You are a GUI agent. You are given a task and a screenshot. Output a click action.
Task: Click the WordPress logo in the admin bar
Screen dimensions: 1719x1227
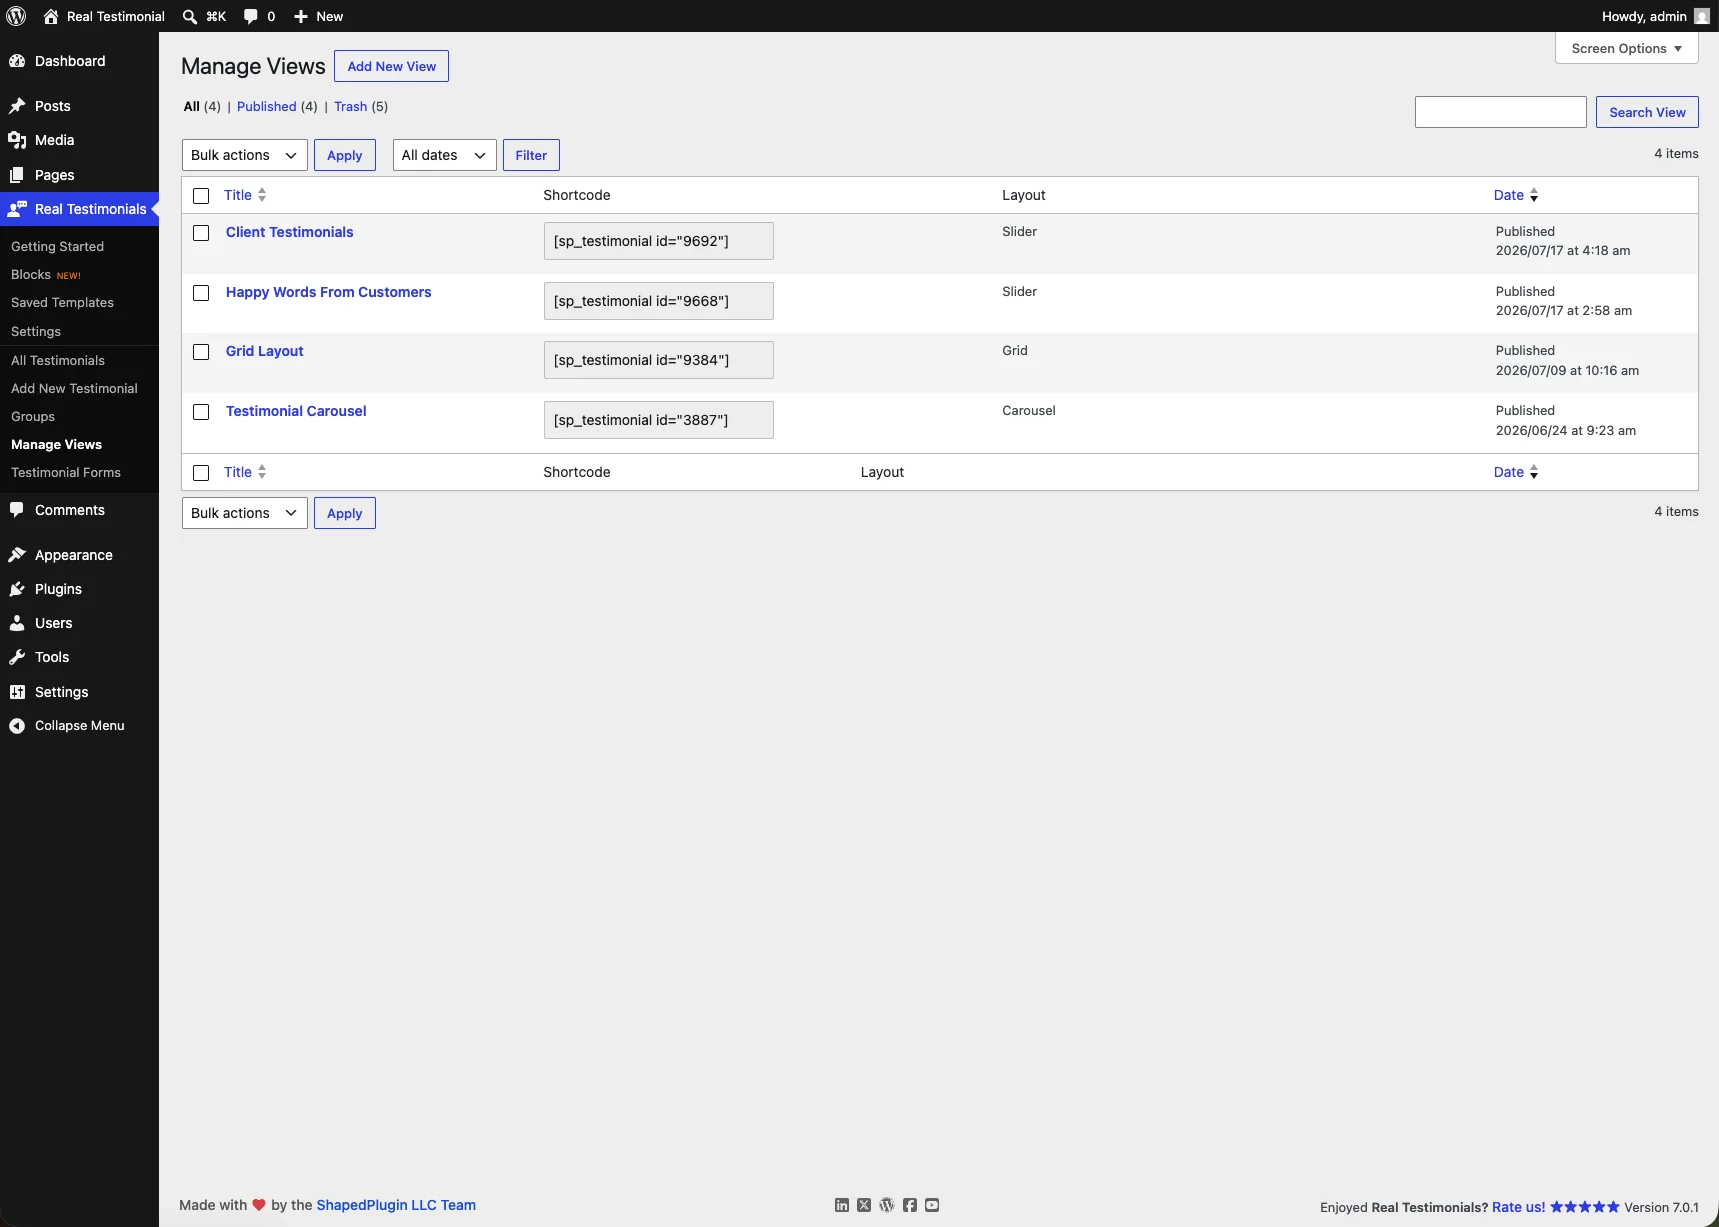(16, 16)
